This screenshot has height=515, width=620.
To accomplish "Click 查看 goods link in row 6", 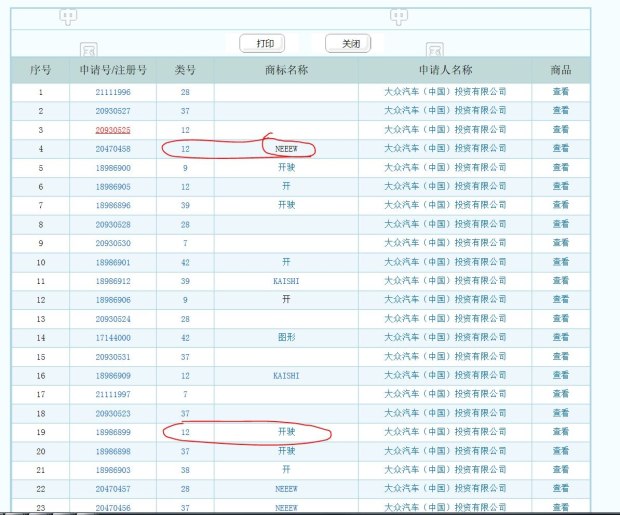I will 561,186.
